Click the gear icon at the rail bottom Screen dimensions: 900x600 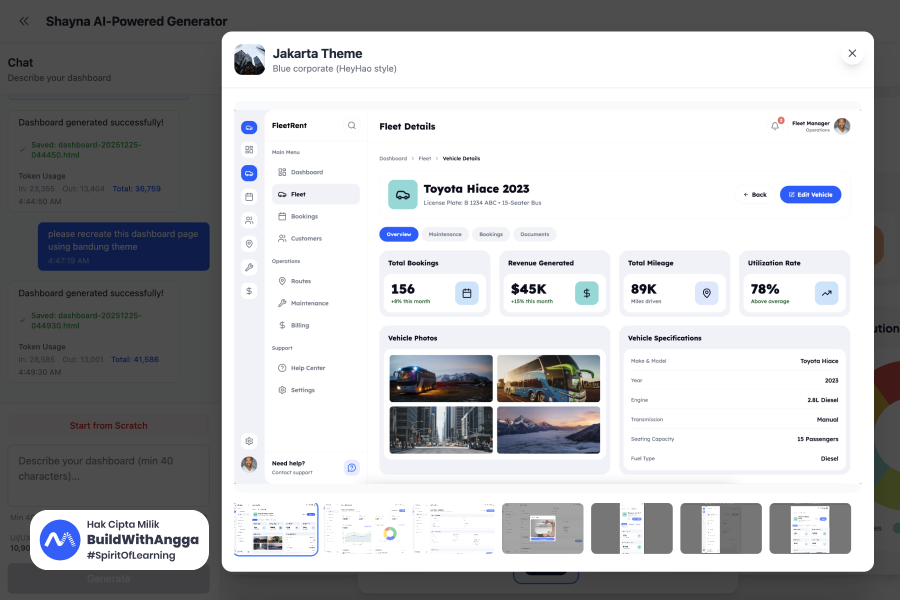[249, 441]
